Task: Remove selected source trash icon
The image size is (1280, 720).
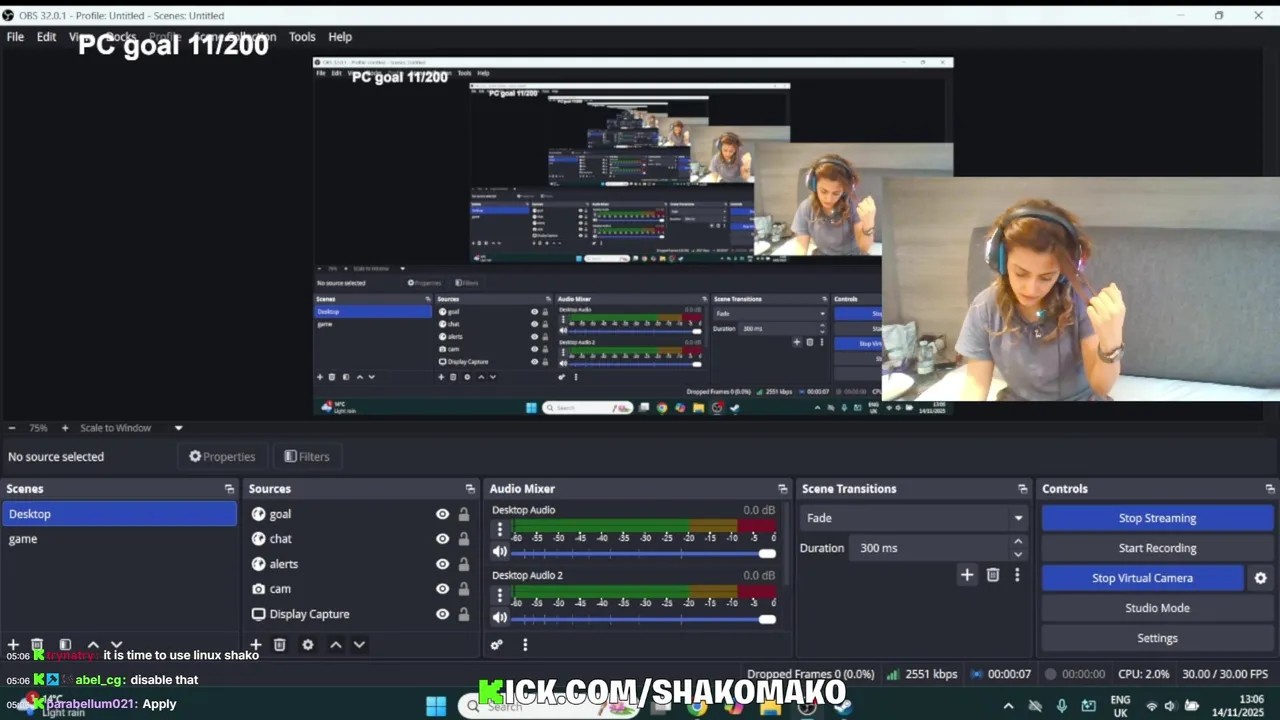Action: [x=280, y=645]
